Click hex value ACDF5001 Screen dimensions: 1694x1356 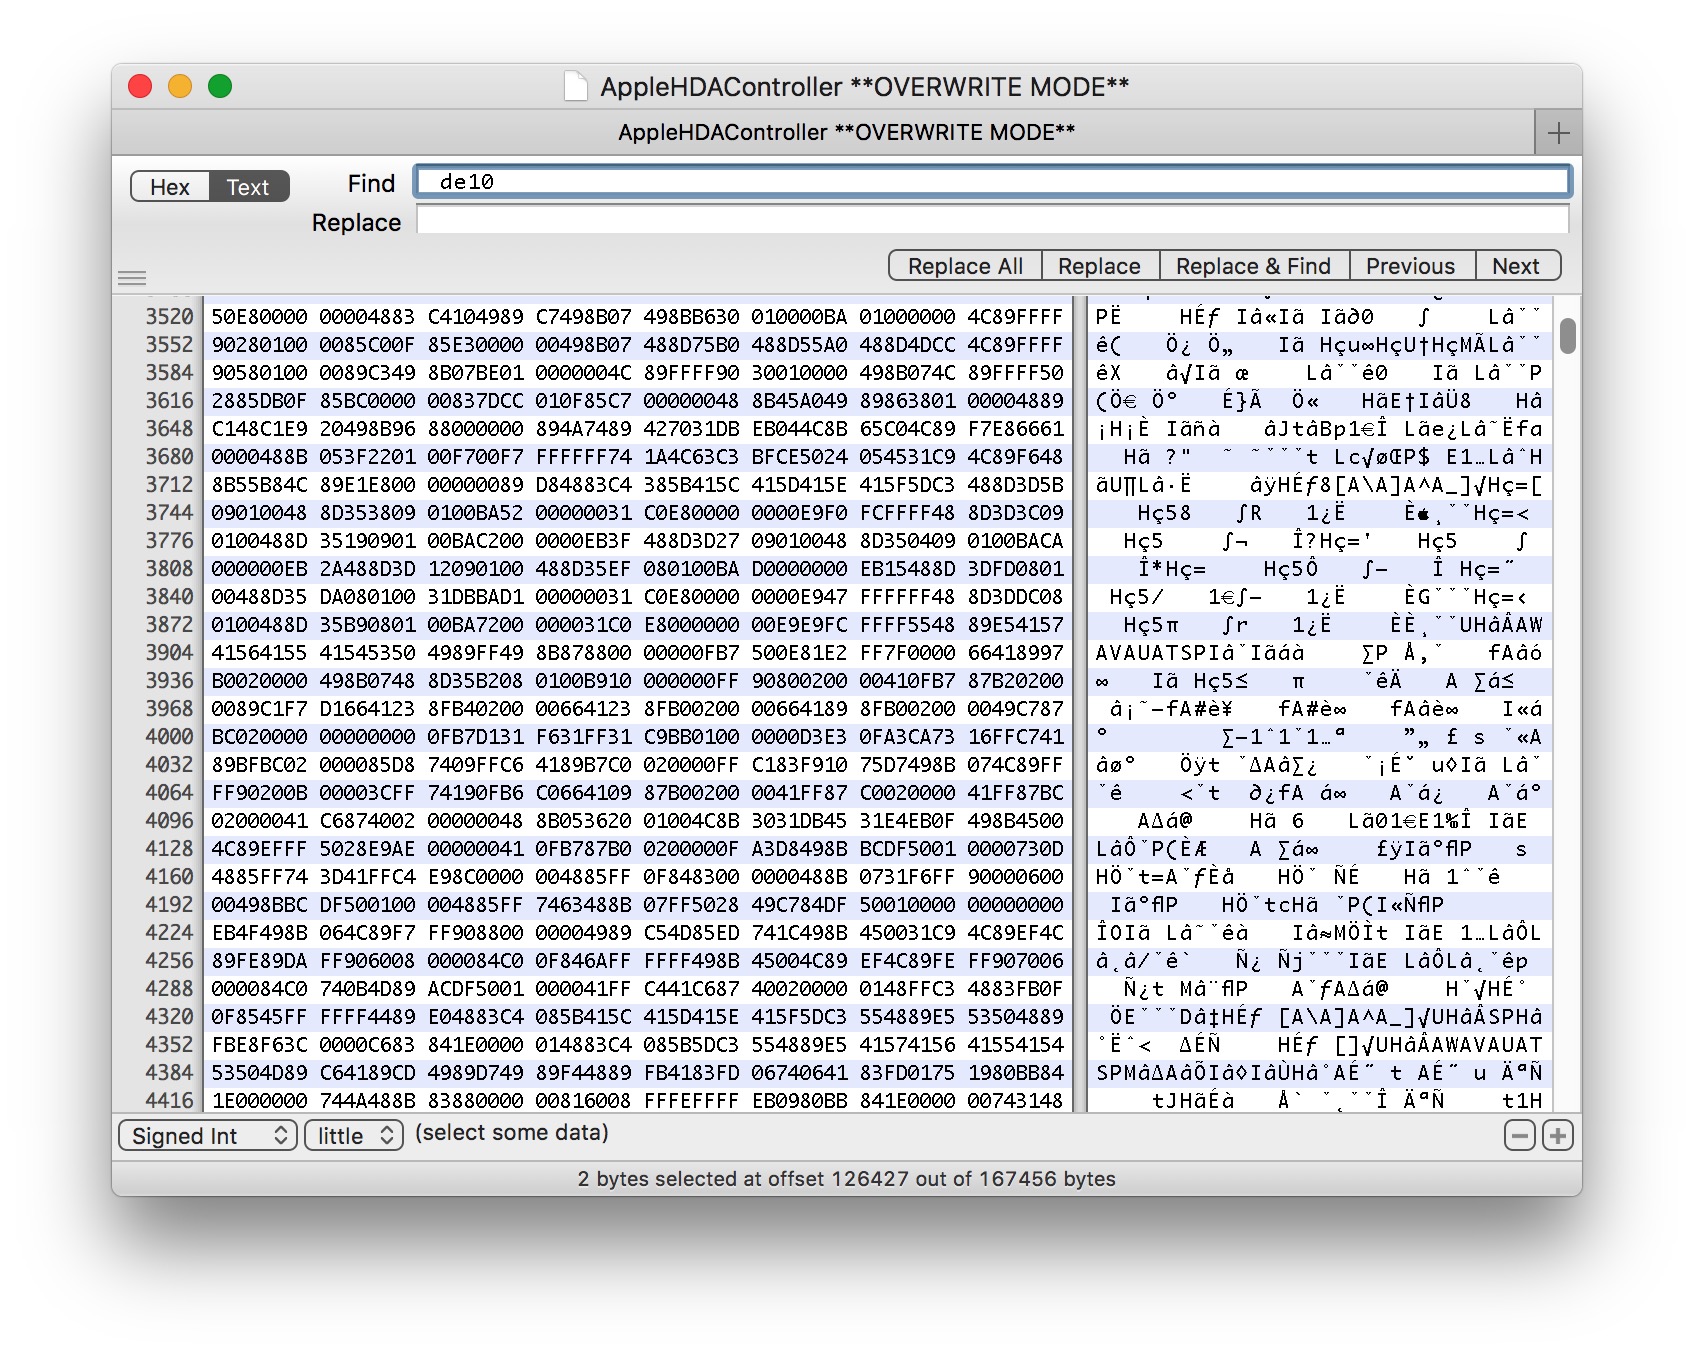pos(476,989)
